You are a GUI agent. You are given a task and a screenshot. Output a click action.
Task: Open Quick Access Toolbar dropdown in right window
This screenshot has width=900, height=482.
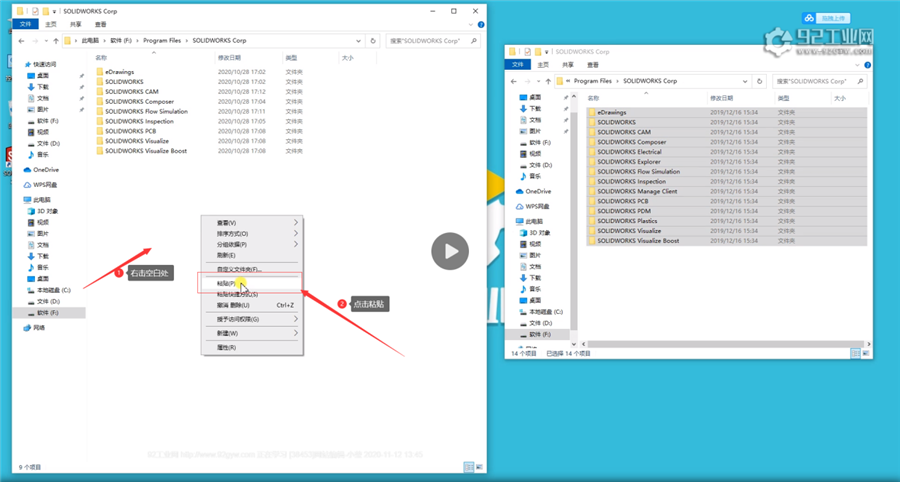[547, 52]
